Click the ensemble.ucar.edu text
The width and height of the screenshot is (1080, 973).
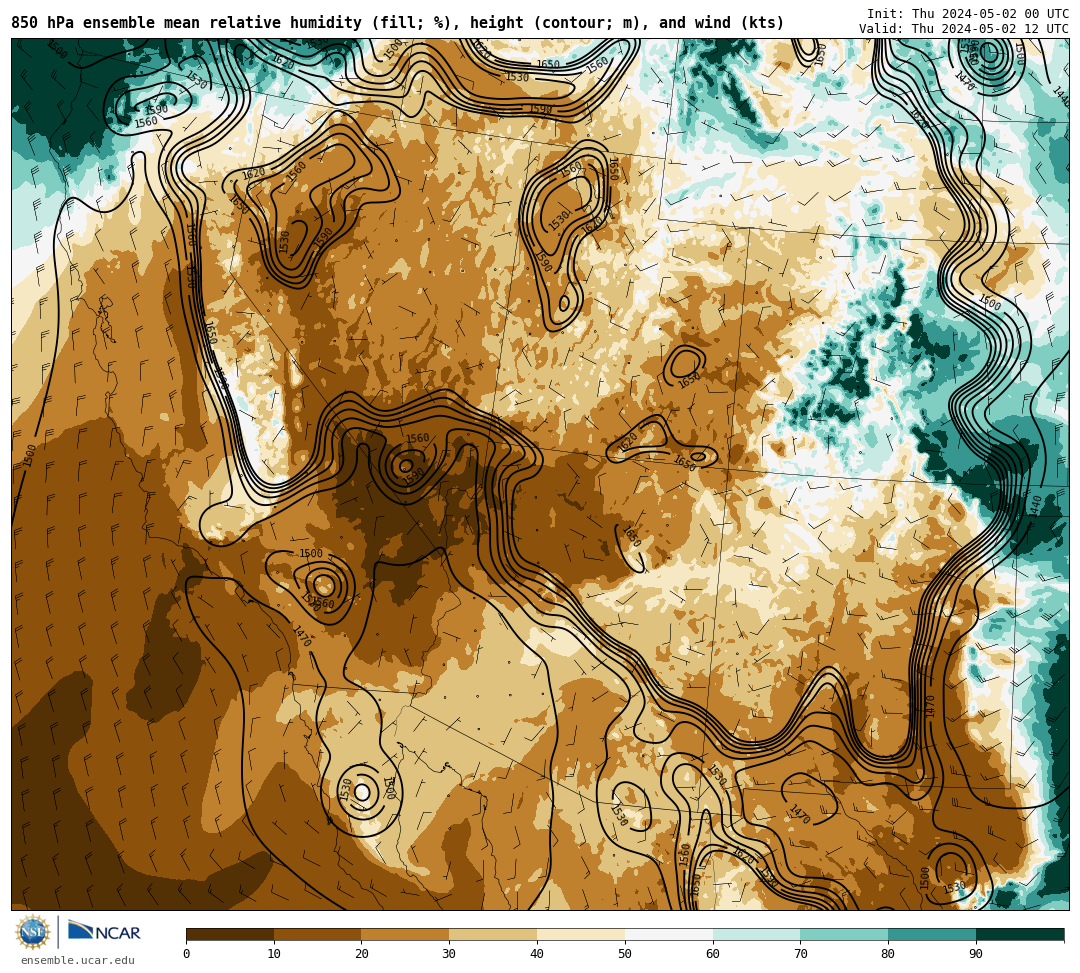pos(78,960)
